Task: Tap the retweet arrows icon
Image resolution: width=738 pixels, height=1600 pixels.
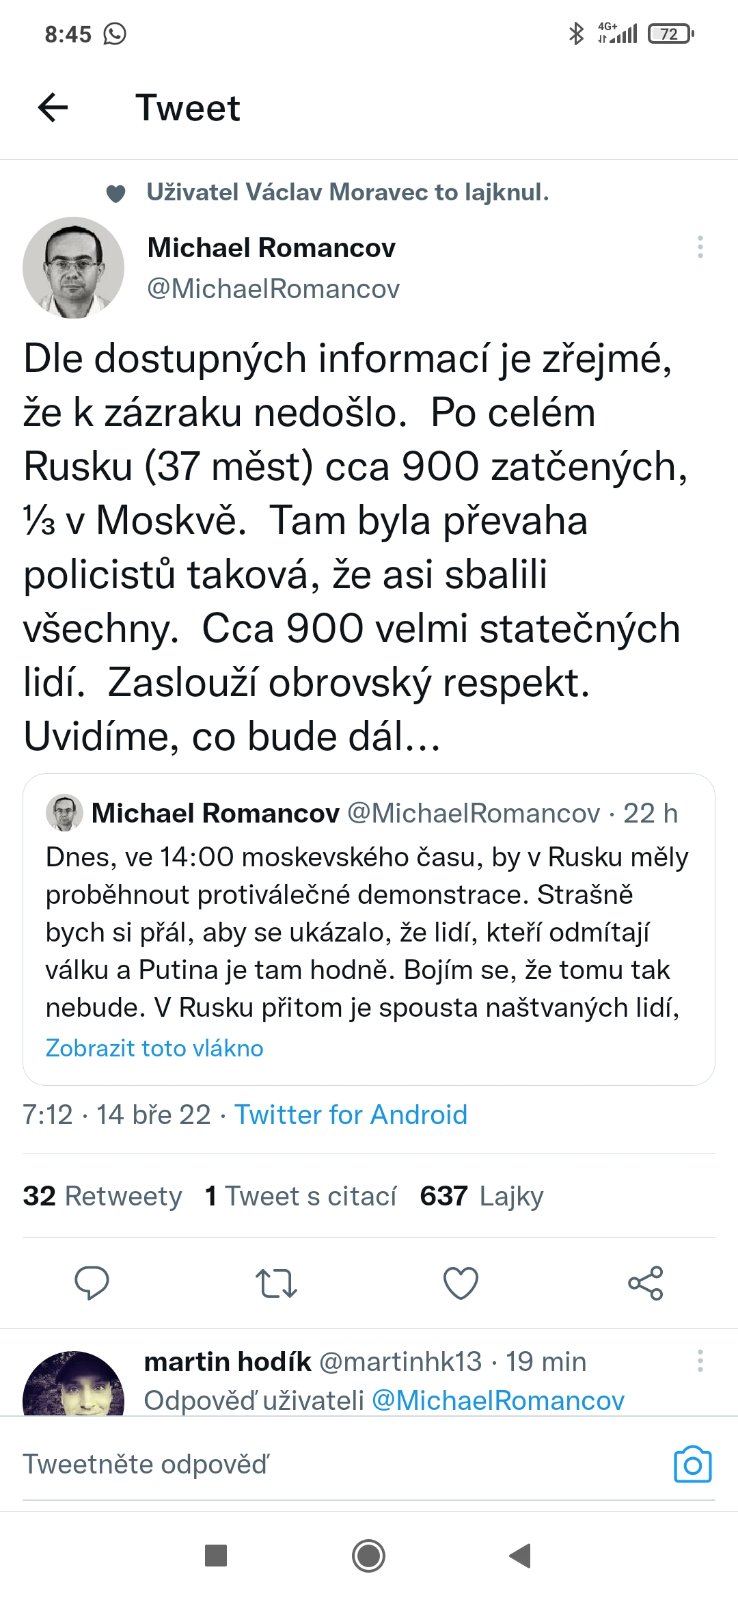Action: tap(276, 1282)
